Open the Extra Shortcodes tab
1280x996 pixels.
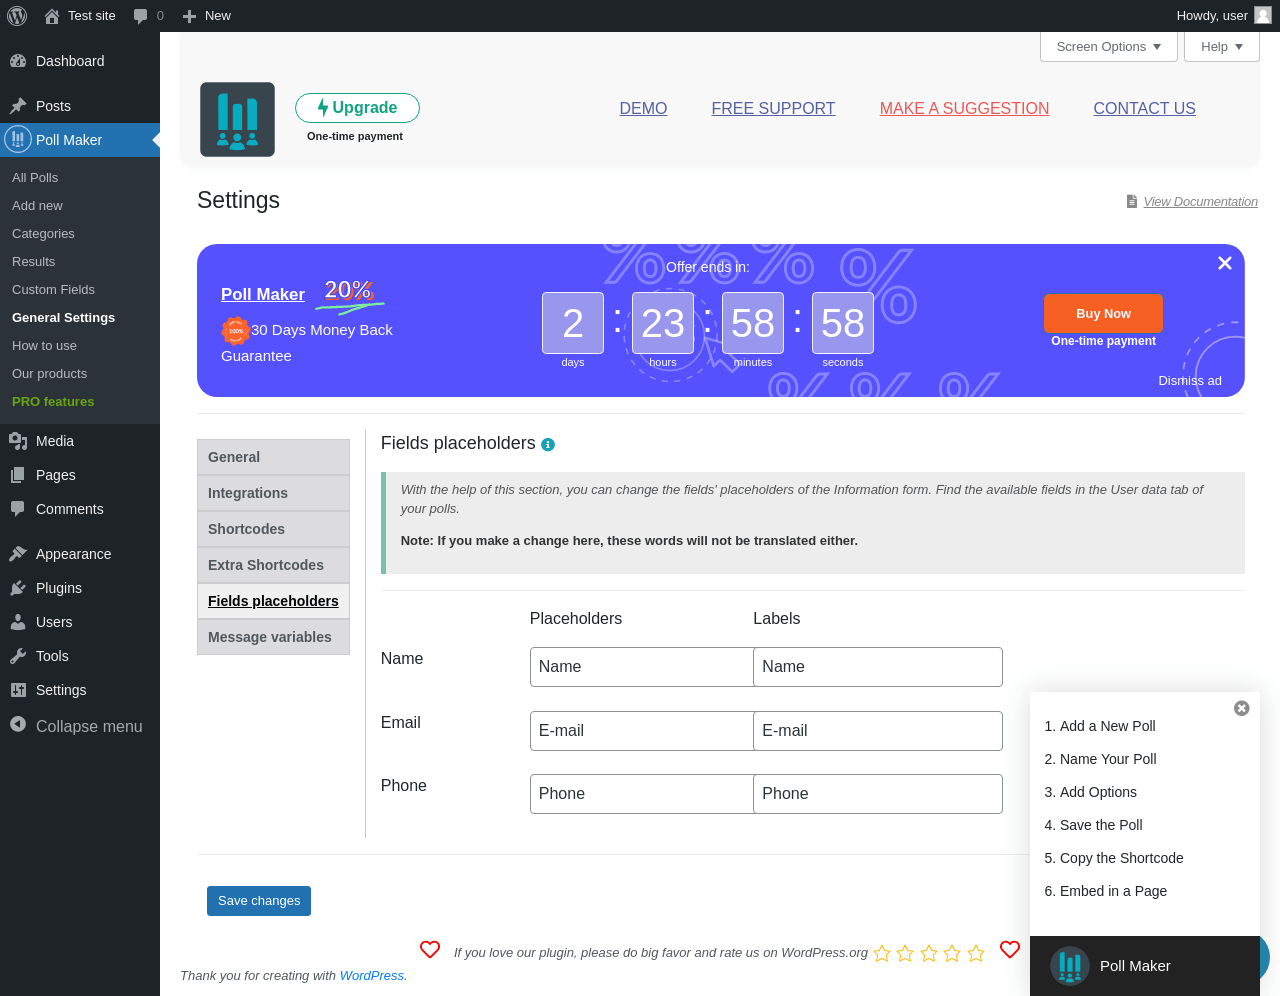click(273, 565)
